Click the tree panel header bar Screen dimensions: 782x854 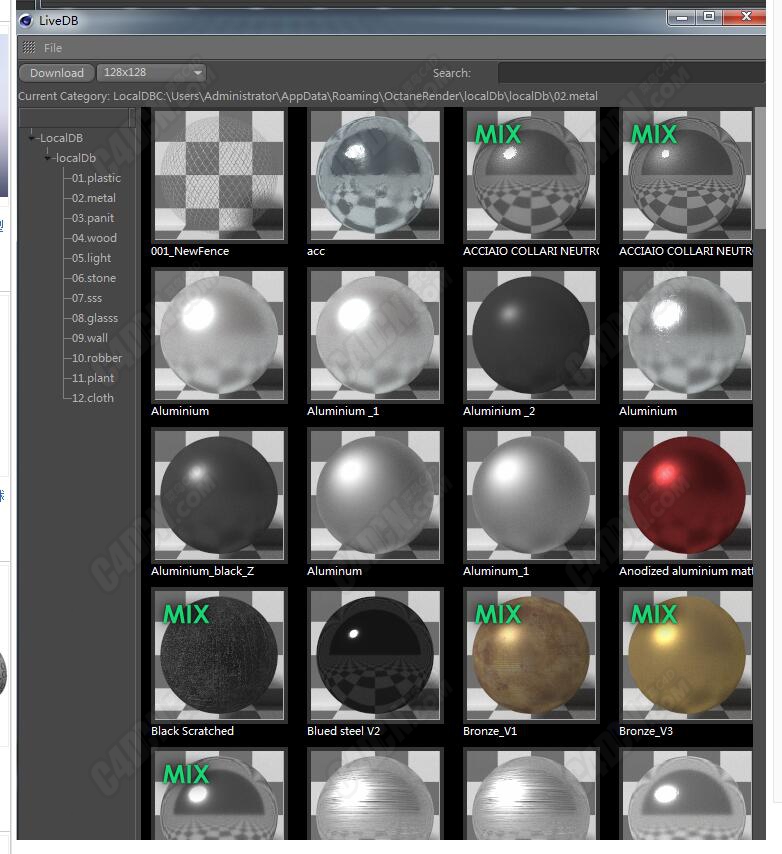(77, 117)
